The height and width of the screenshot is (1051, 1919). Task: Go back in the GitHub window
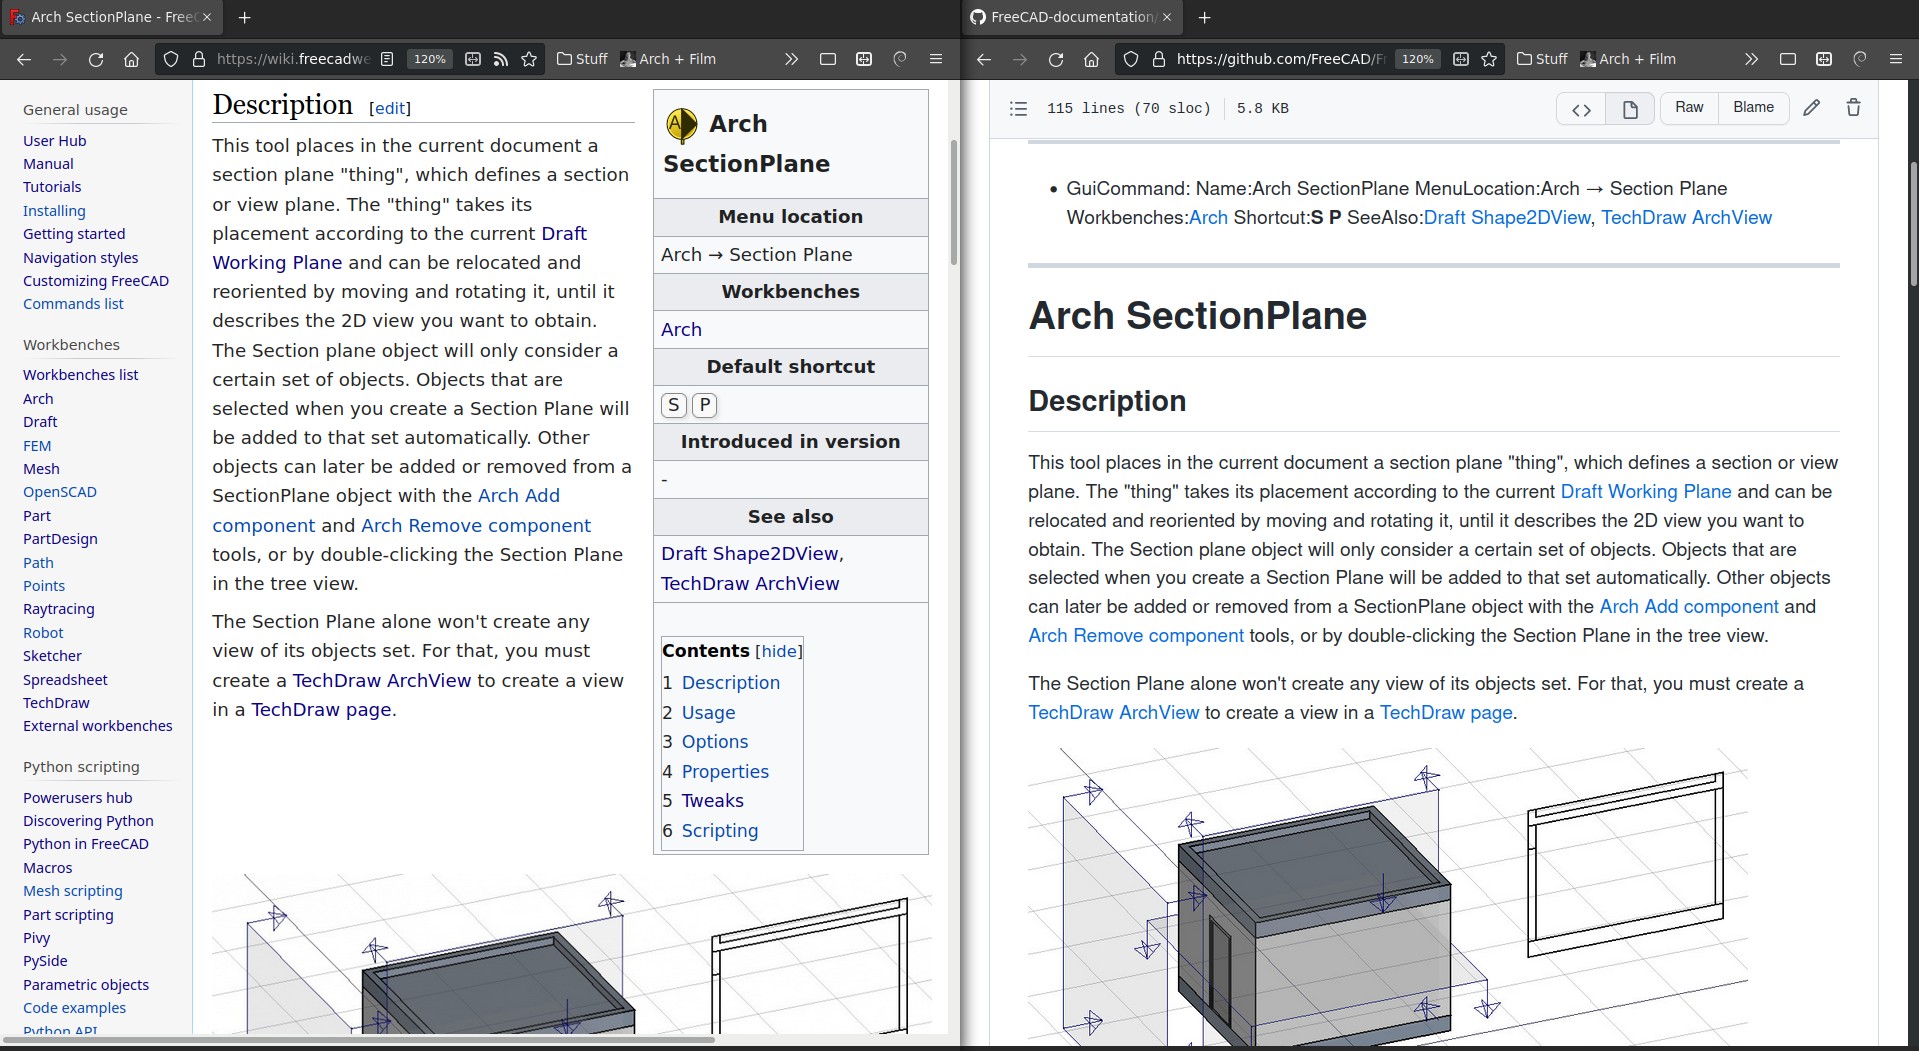984,59
